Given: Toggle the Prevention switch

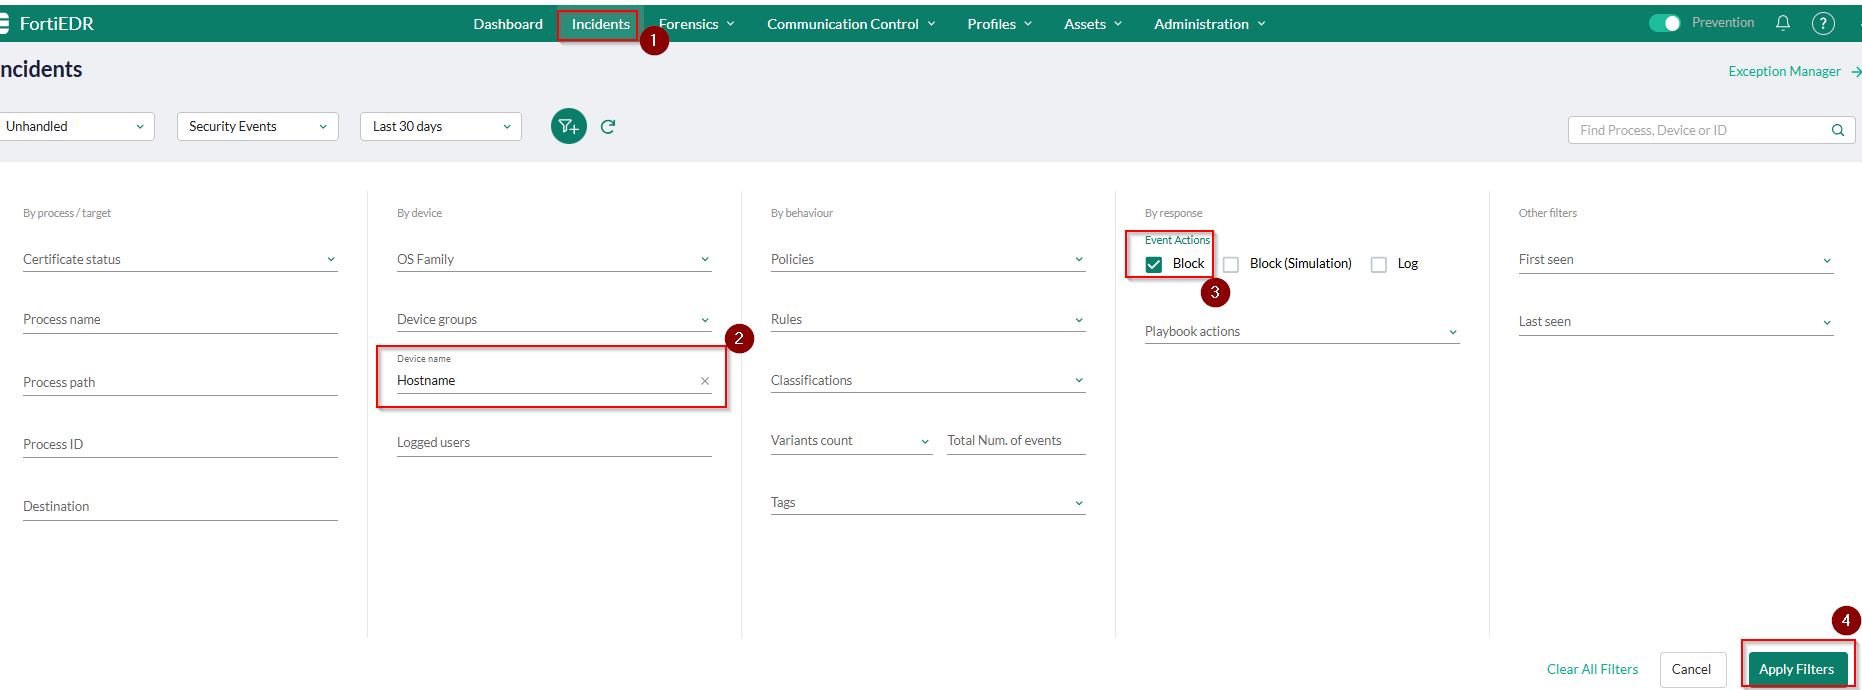Looking at the screenshot, I should pos(1665,23).
